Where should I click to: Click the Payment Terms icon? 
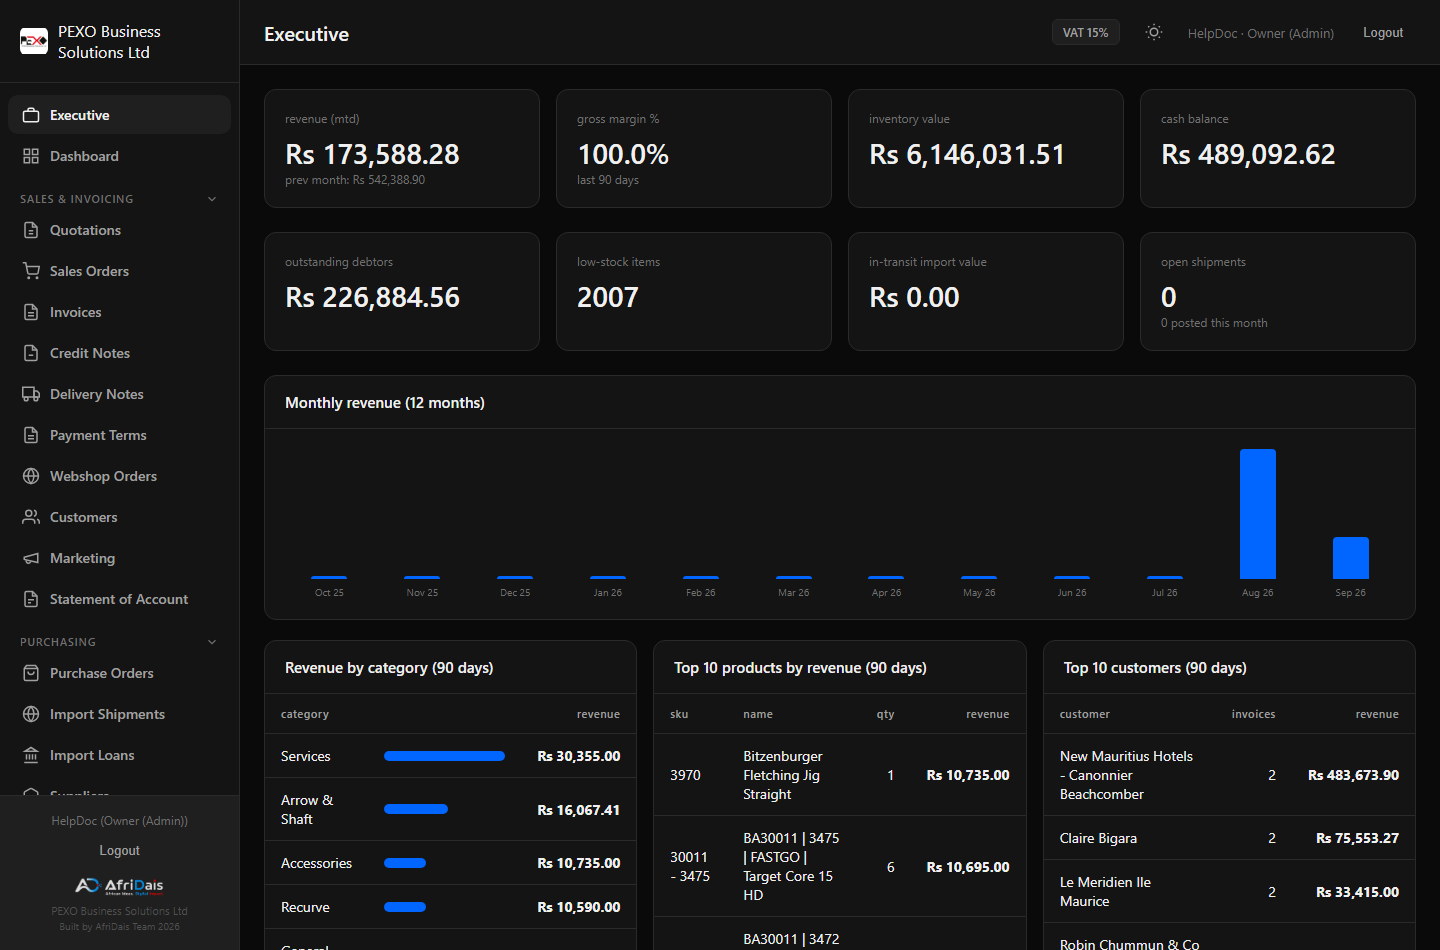(31, 435)
